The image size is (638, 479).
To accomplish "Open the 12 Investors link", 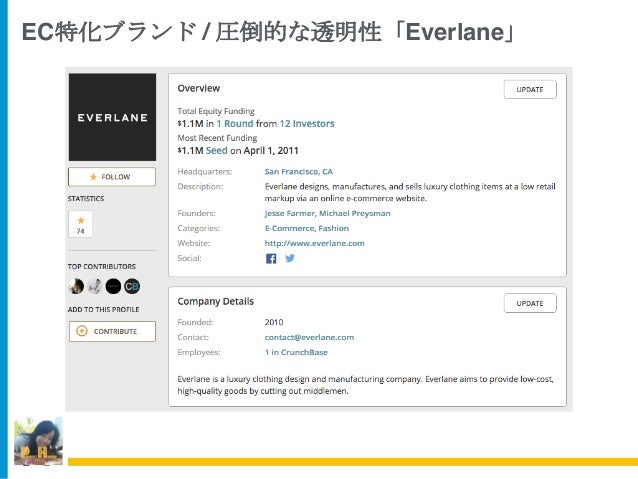I will point(307,124).
